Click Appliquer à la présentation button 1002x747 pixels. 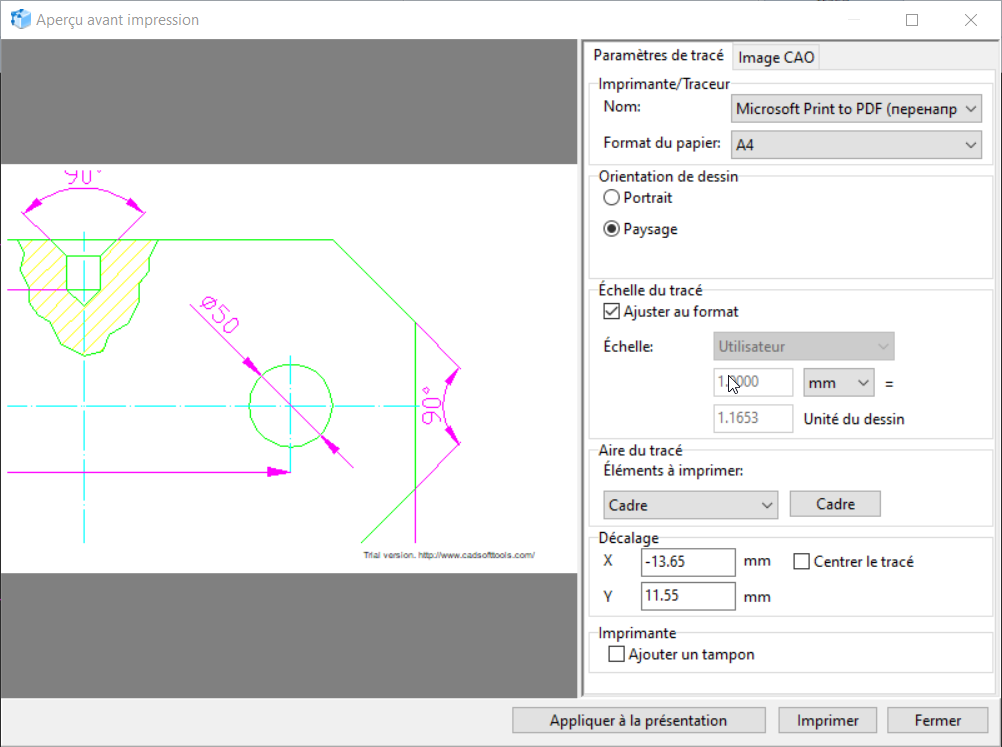(x=638, y=720)
